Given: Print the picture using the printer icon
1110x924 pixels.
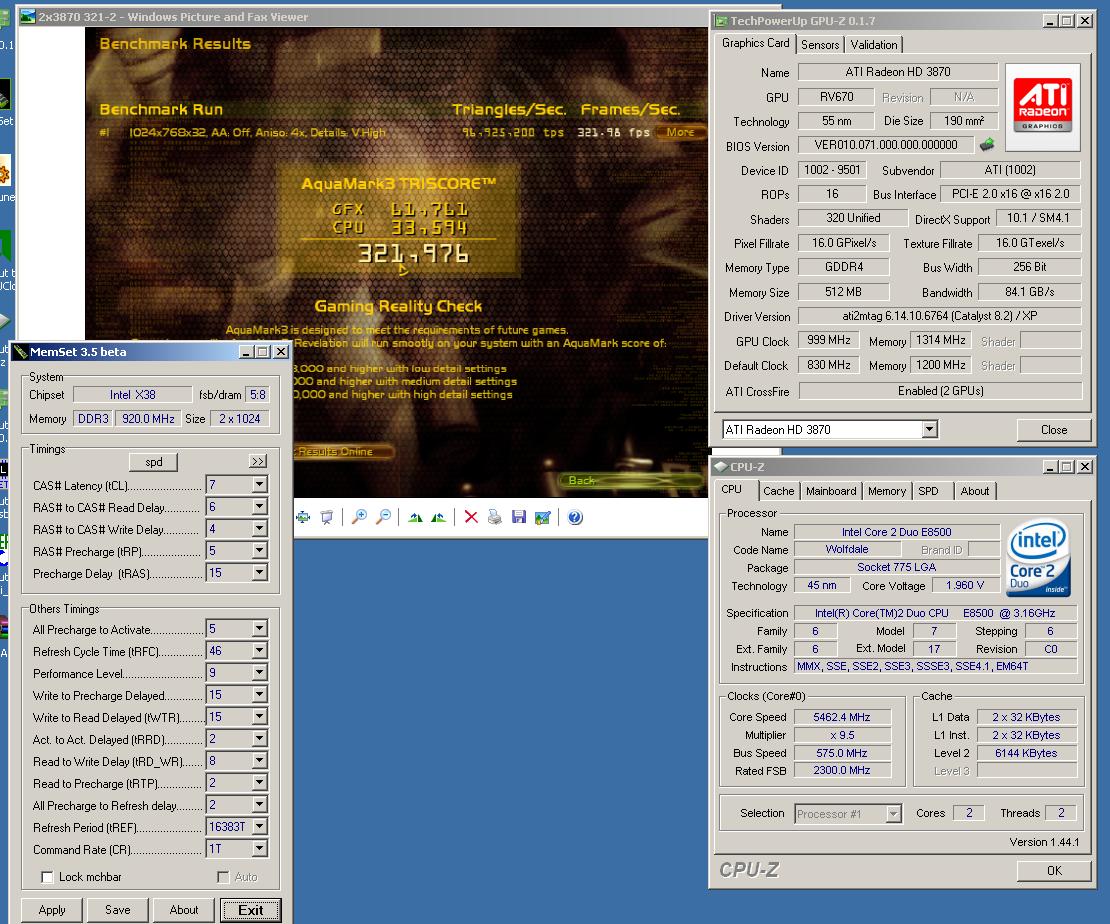Looking at the screenshot, I should (x=495, y=518).
